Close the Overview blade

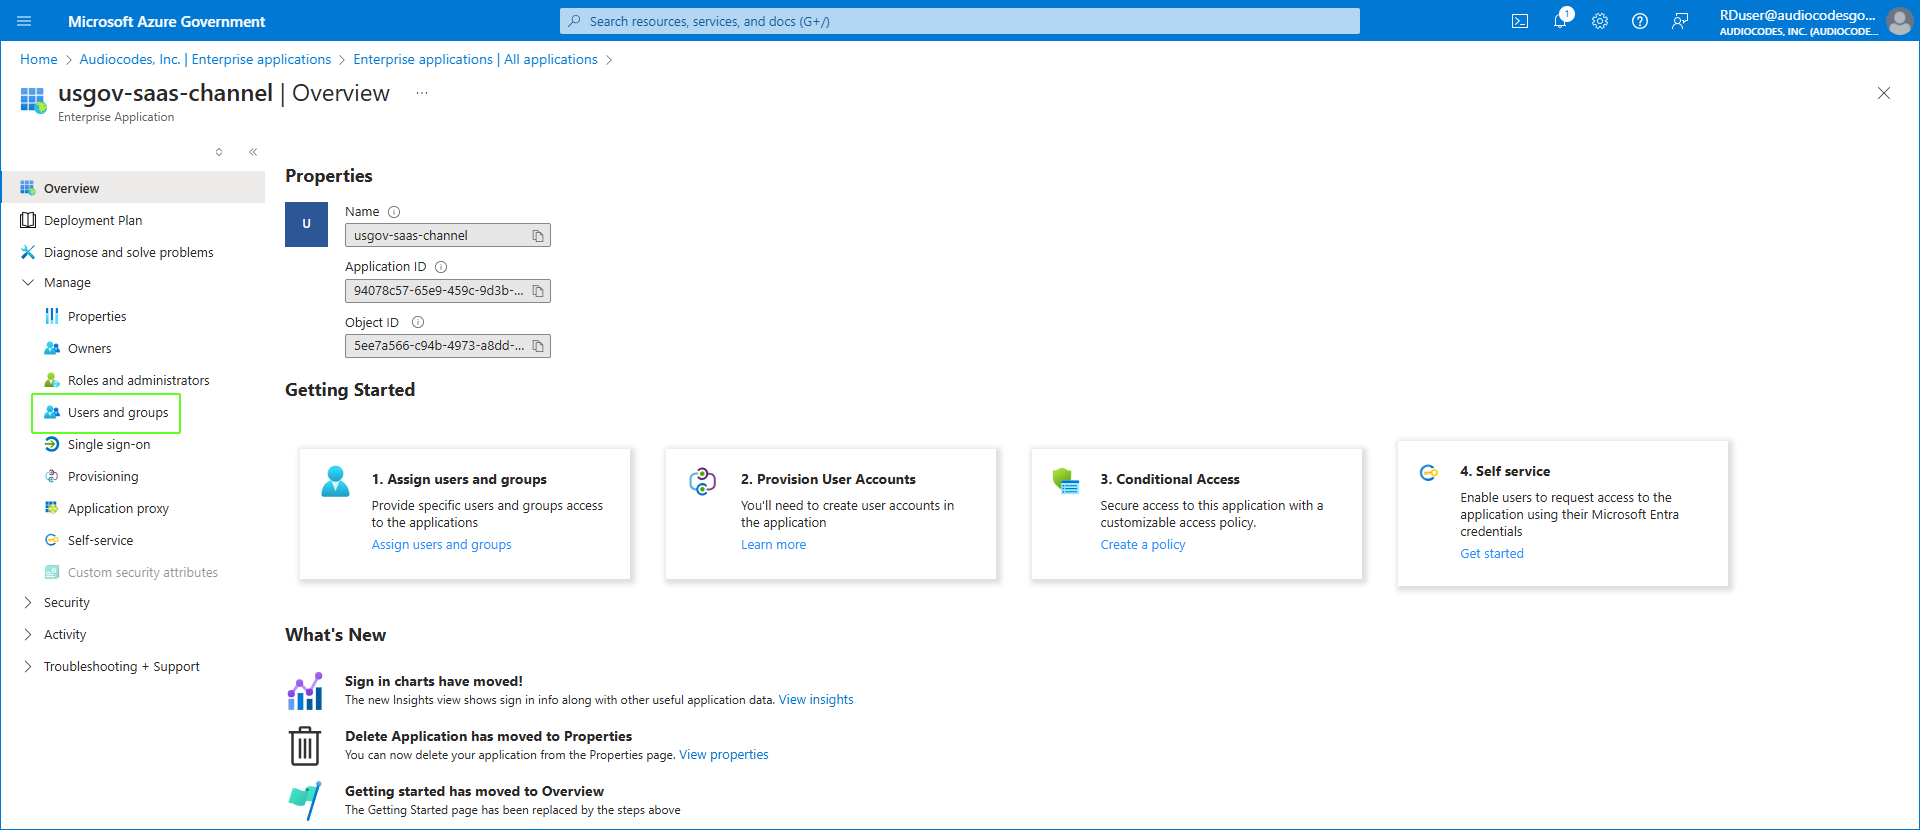pos(1884,93)
